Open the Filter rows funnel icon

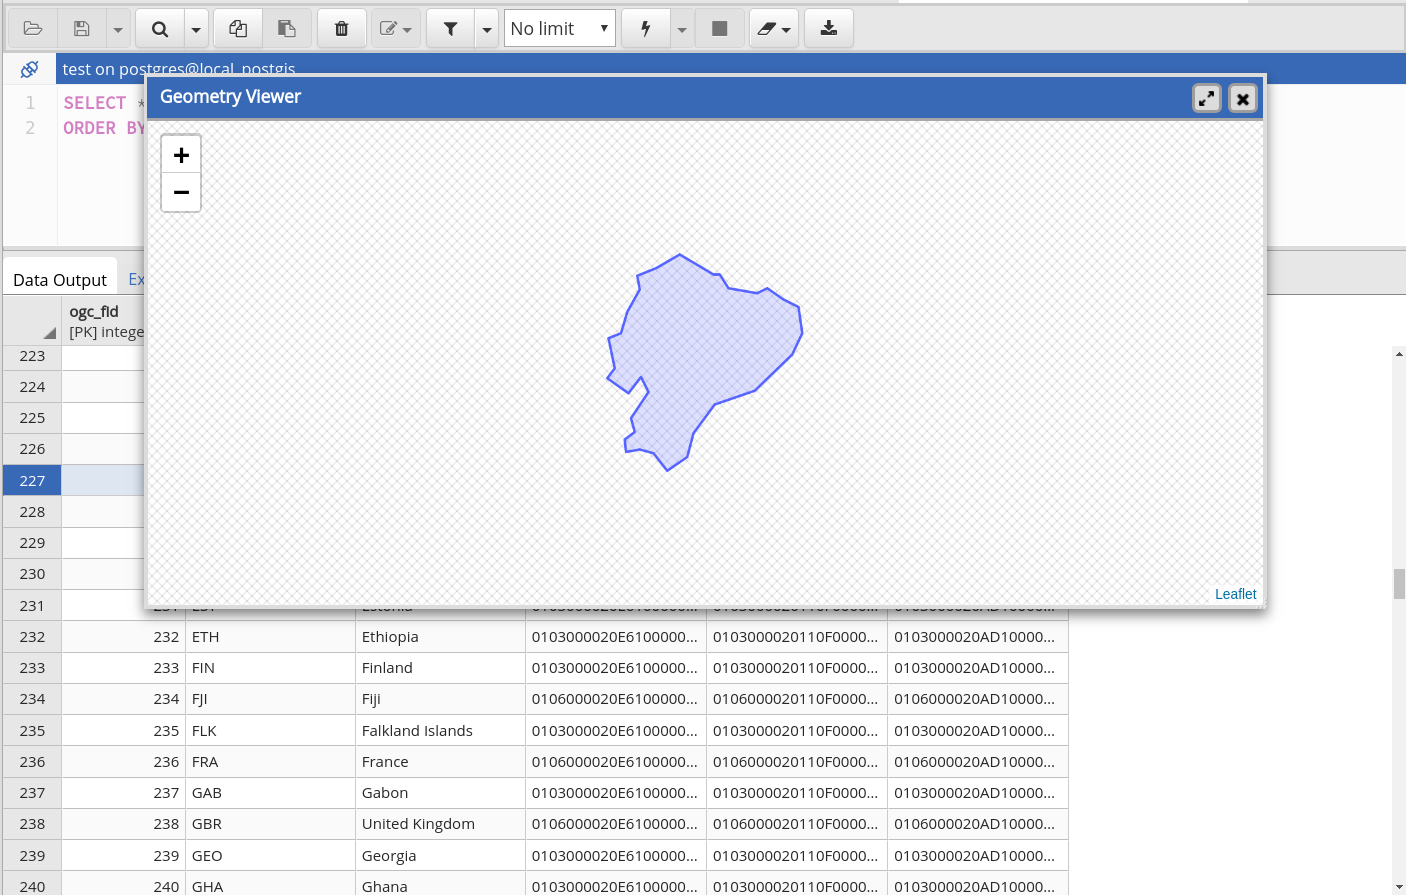(451, 29)
